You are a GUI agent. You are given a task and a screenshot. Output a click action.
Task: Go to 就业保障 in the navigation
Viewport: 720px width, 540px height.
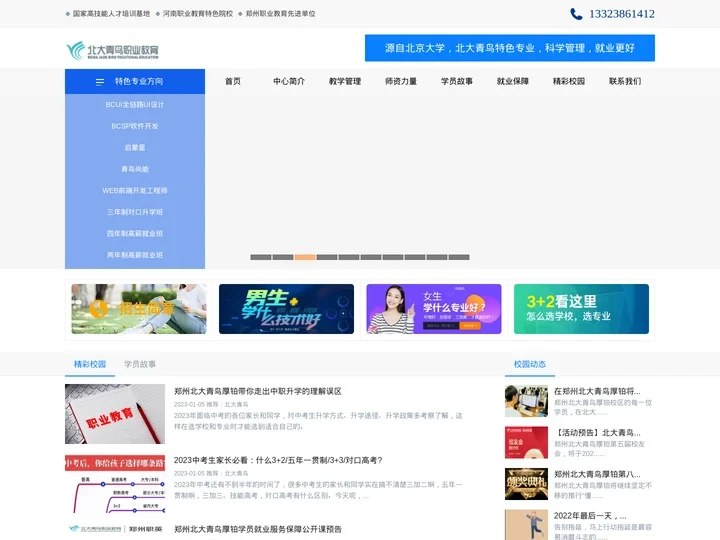tap(513, 81)
